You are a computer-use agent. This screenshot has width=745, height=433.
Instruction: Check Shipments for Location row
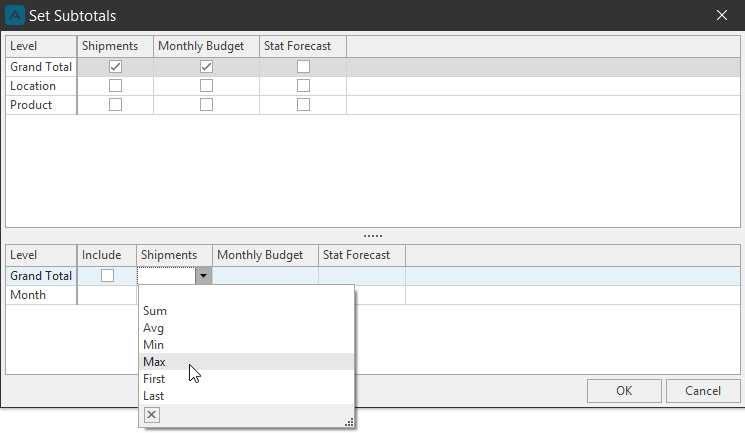click(115, 86)
